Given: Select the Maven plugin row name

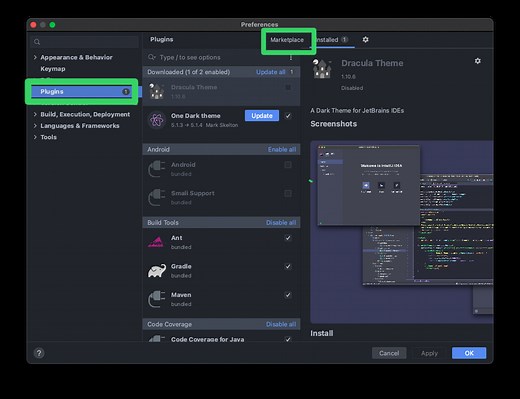Looking at the screenshot, I should point(181,295).
